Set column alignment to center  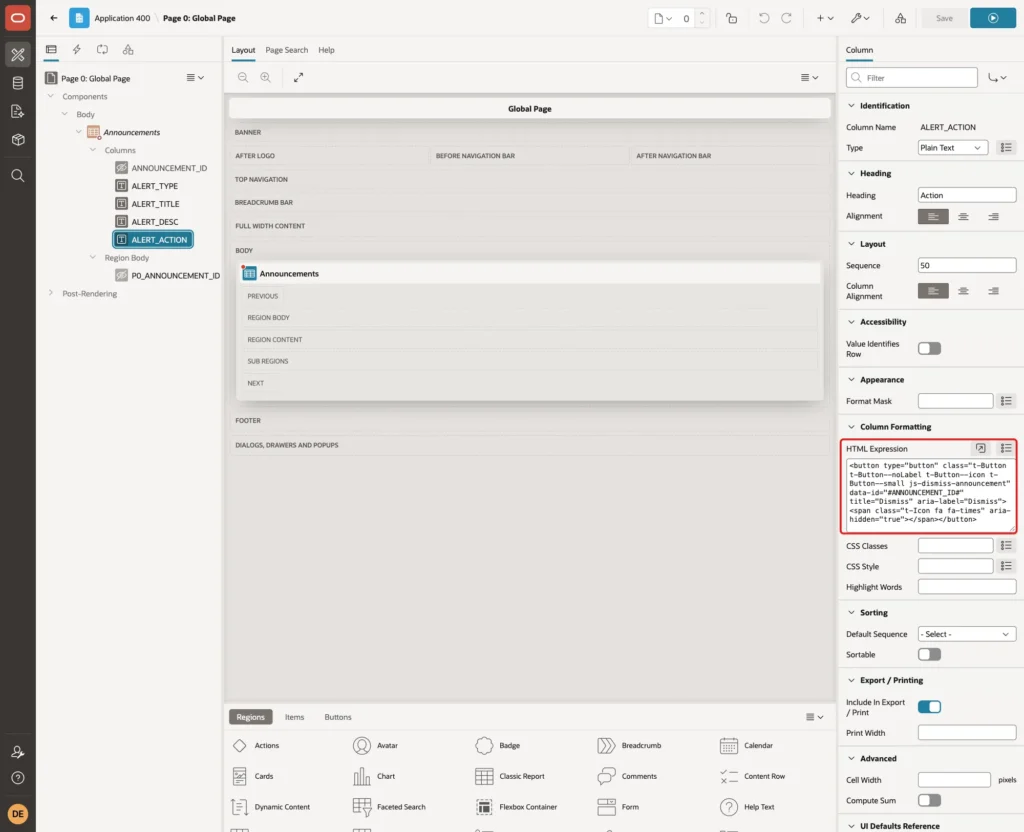point(963,291)
